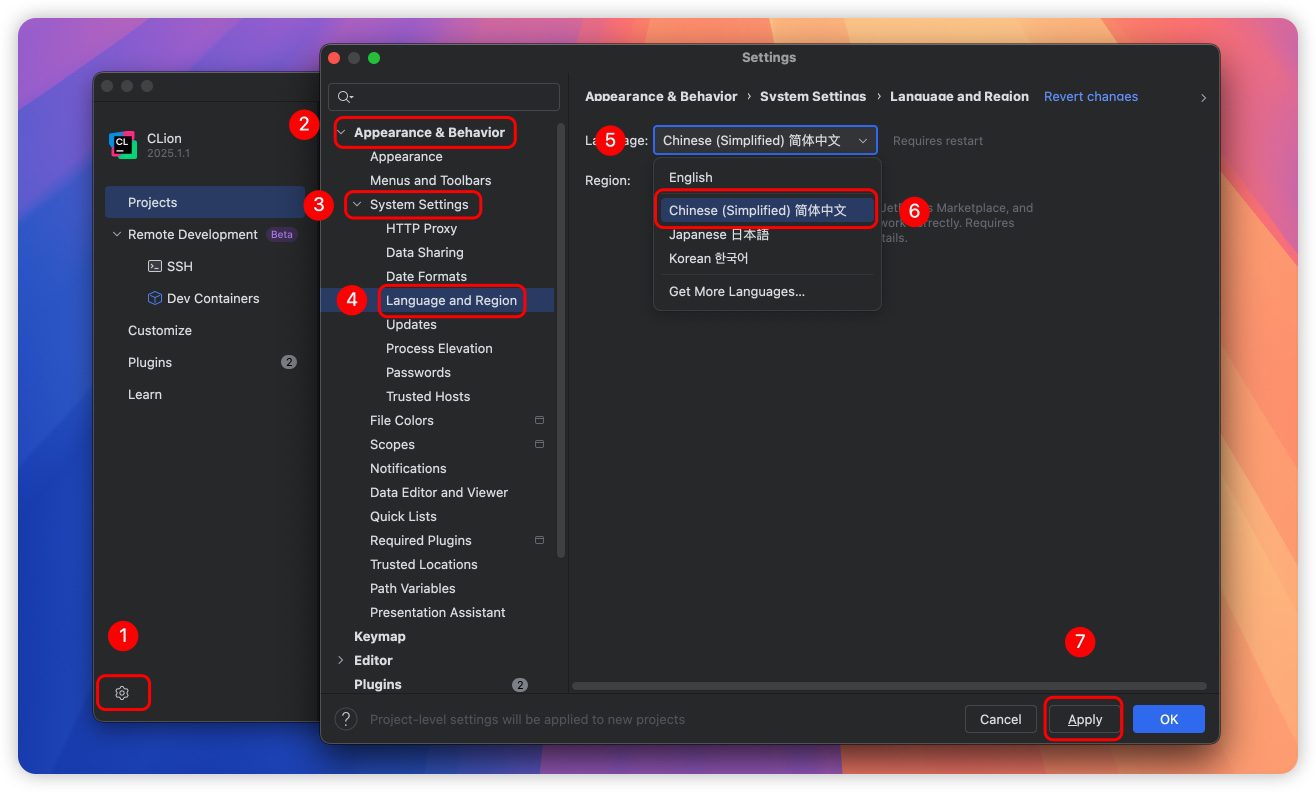Select English from the language list
Screen dimensions: 1316x792
(691, 177)
